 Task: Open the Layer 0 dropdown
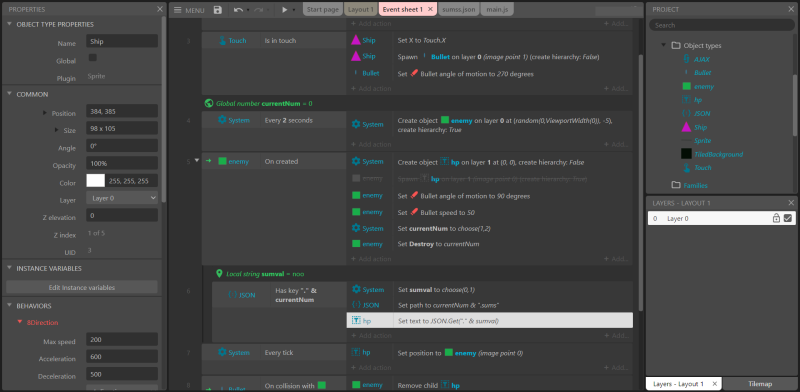point(122,198)
